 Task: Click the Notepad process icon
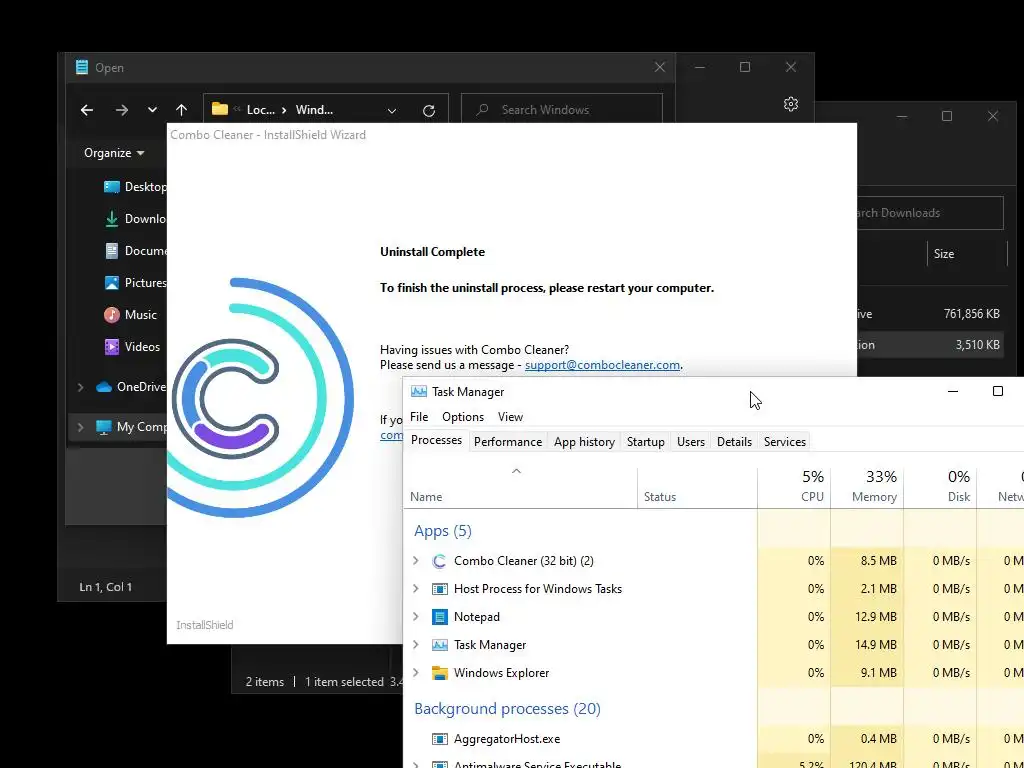[440, 616]
